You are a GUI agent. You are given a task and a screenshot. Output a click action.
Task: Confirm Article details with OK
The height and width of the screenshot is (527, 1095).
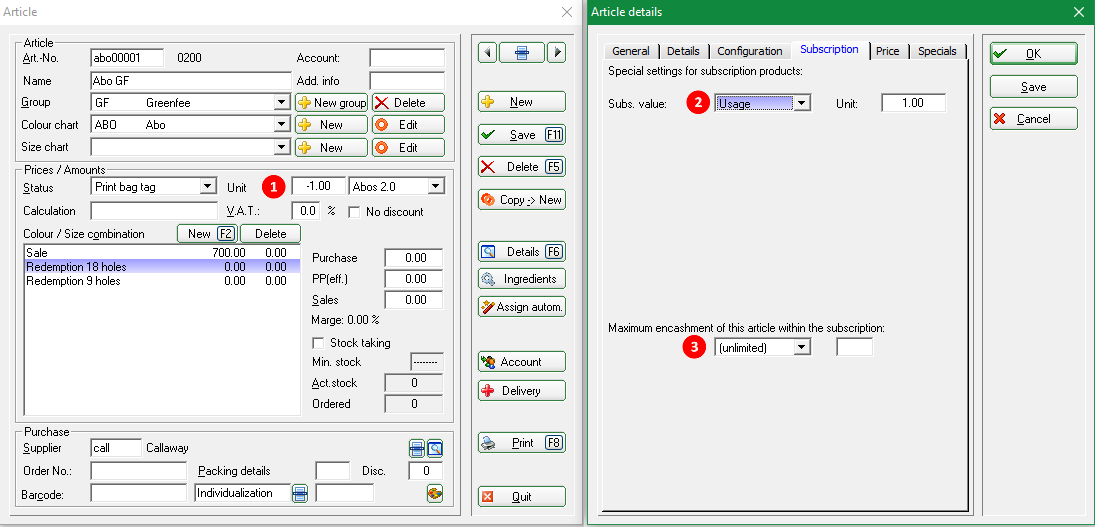pos(1034,54)
